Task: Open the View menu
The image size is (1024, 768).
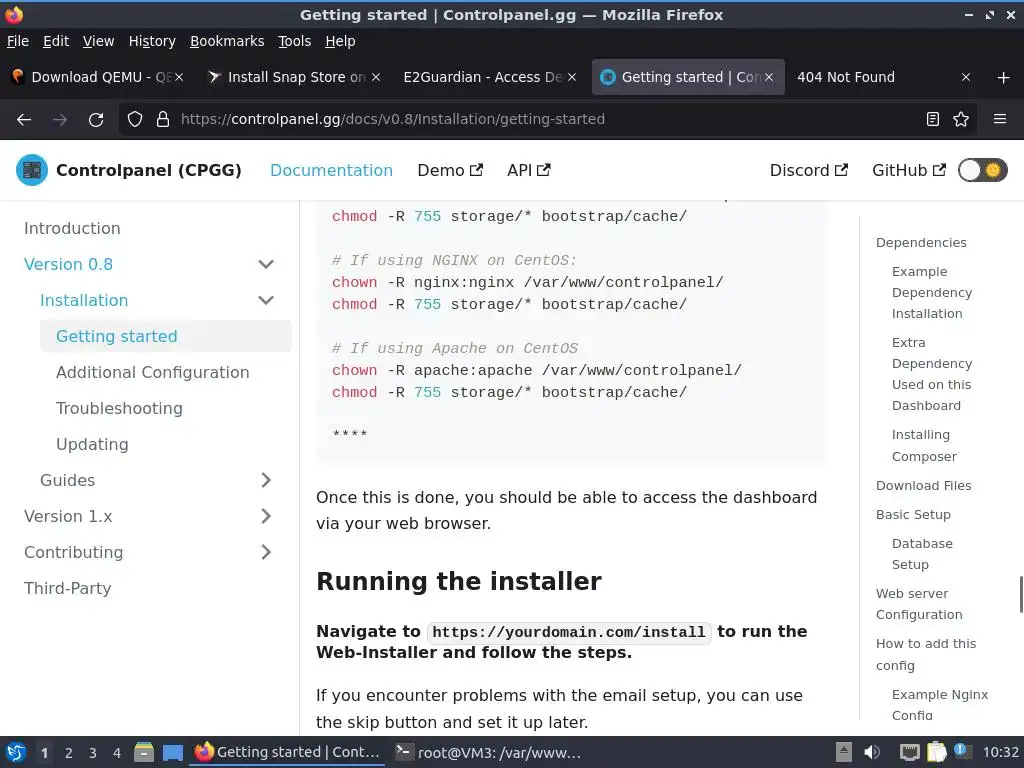Action: coord(99,41)
